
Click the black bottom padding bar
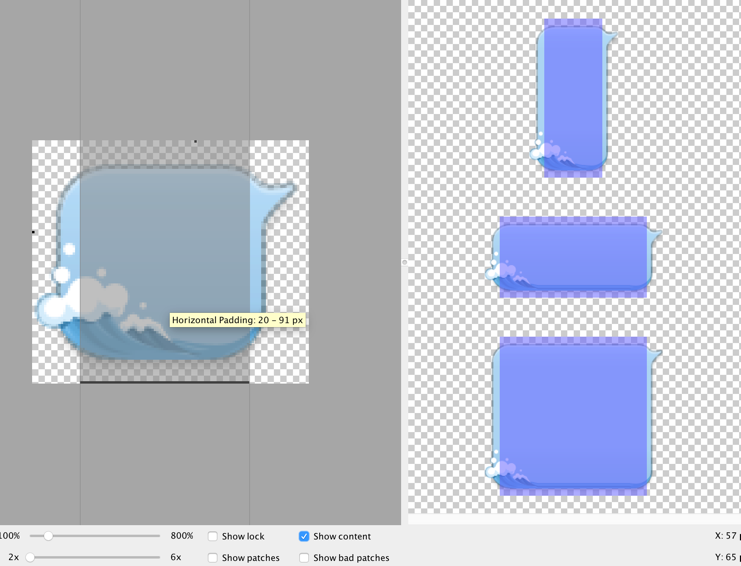point(164,381)
